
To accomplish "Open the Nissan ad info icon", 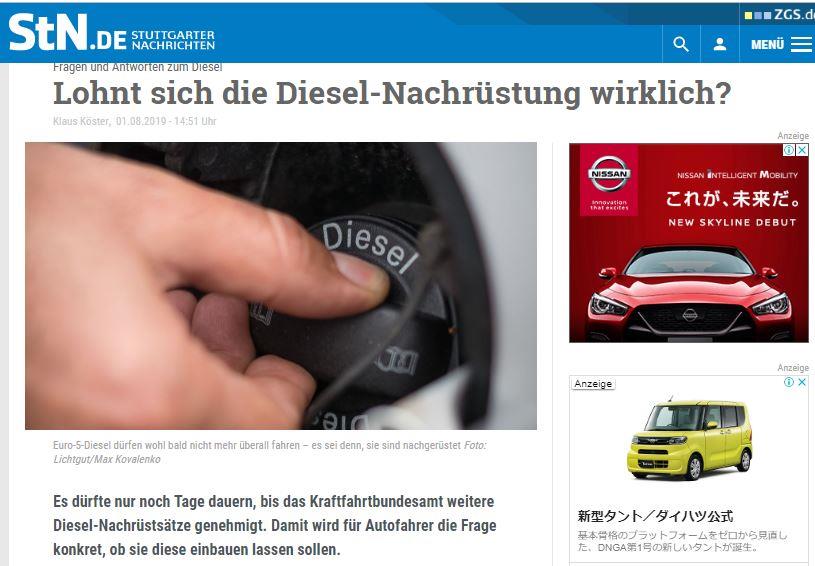I will point(790,150).
